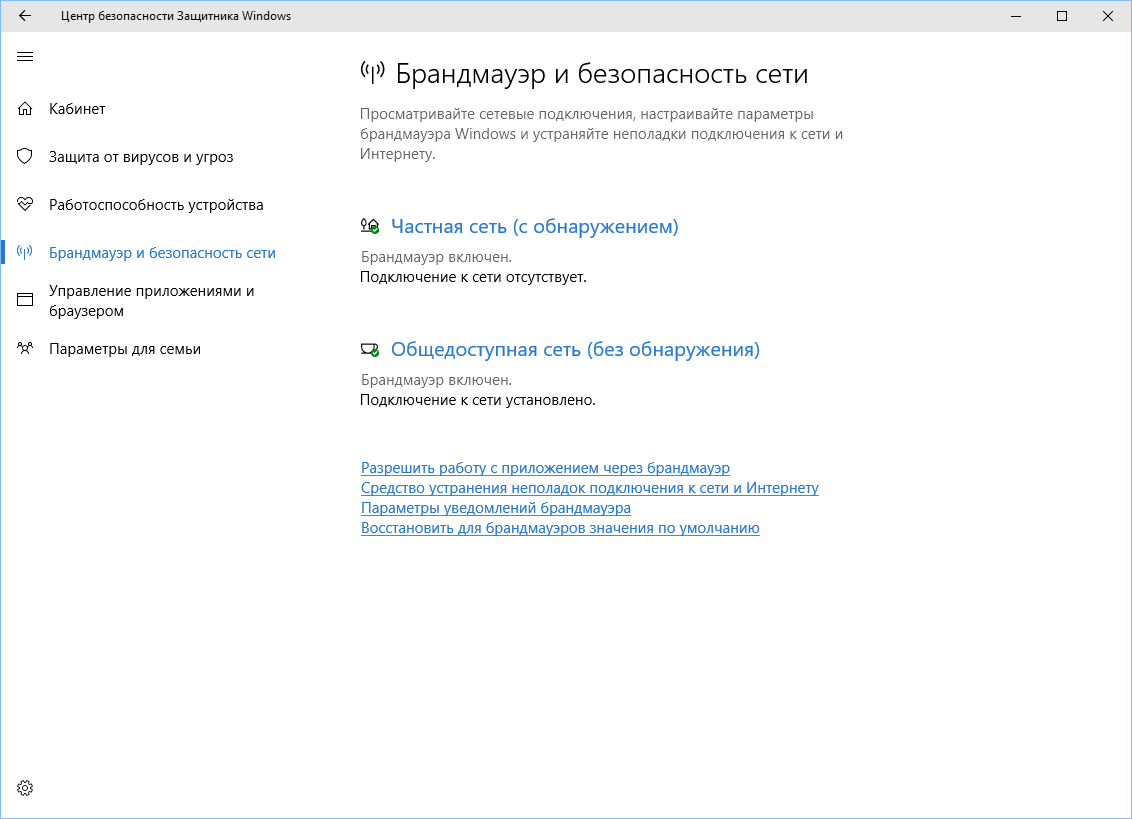
Task: Click the private network house icon
Action: click(369, 225)
